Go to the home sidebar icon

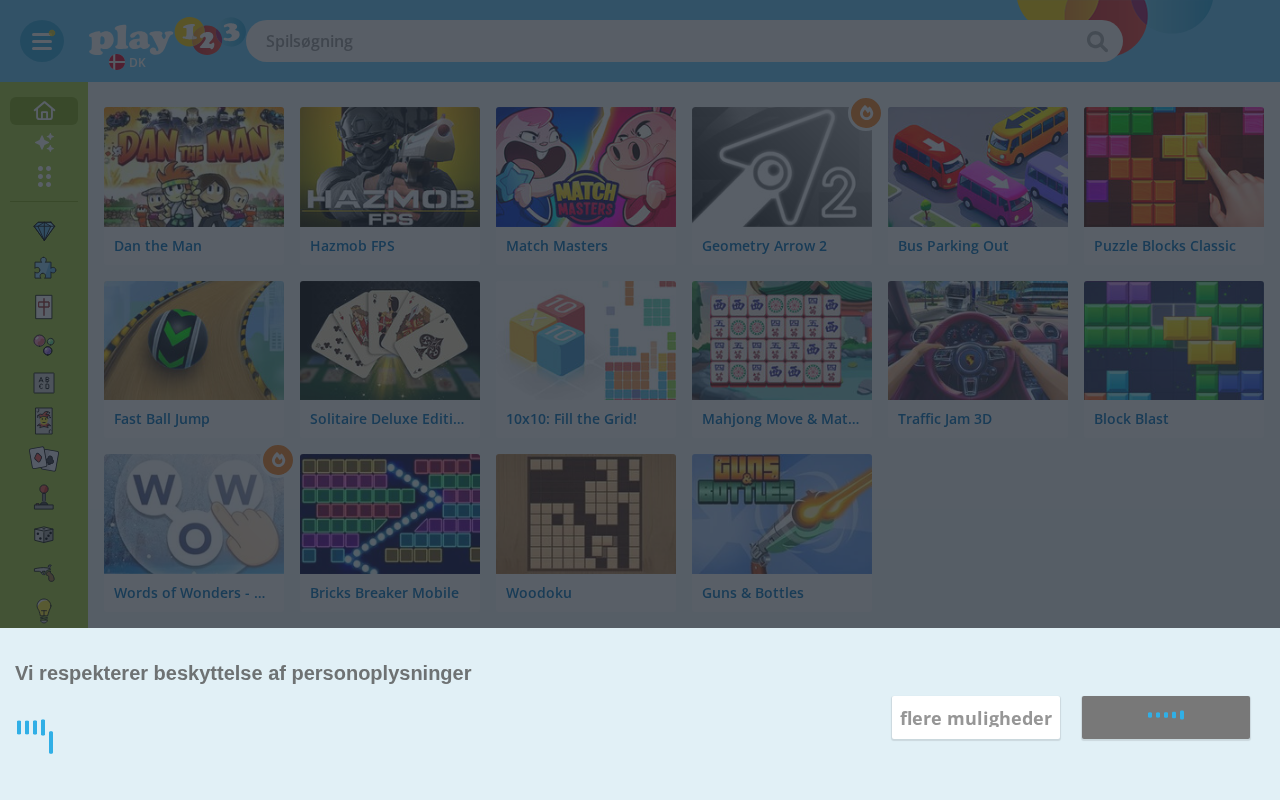point(44,111)
